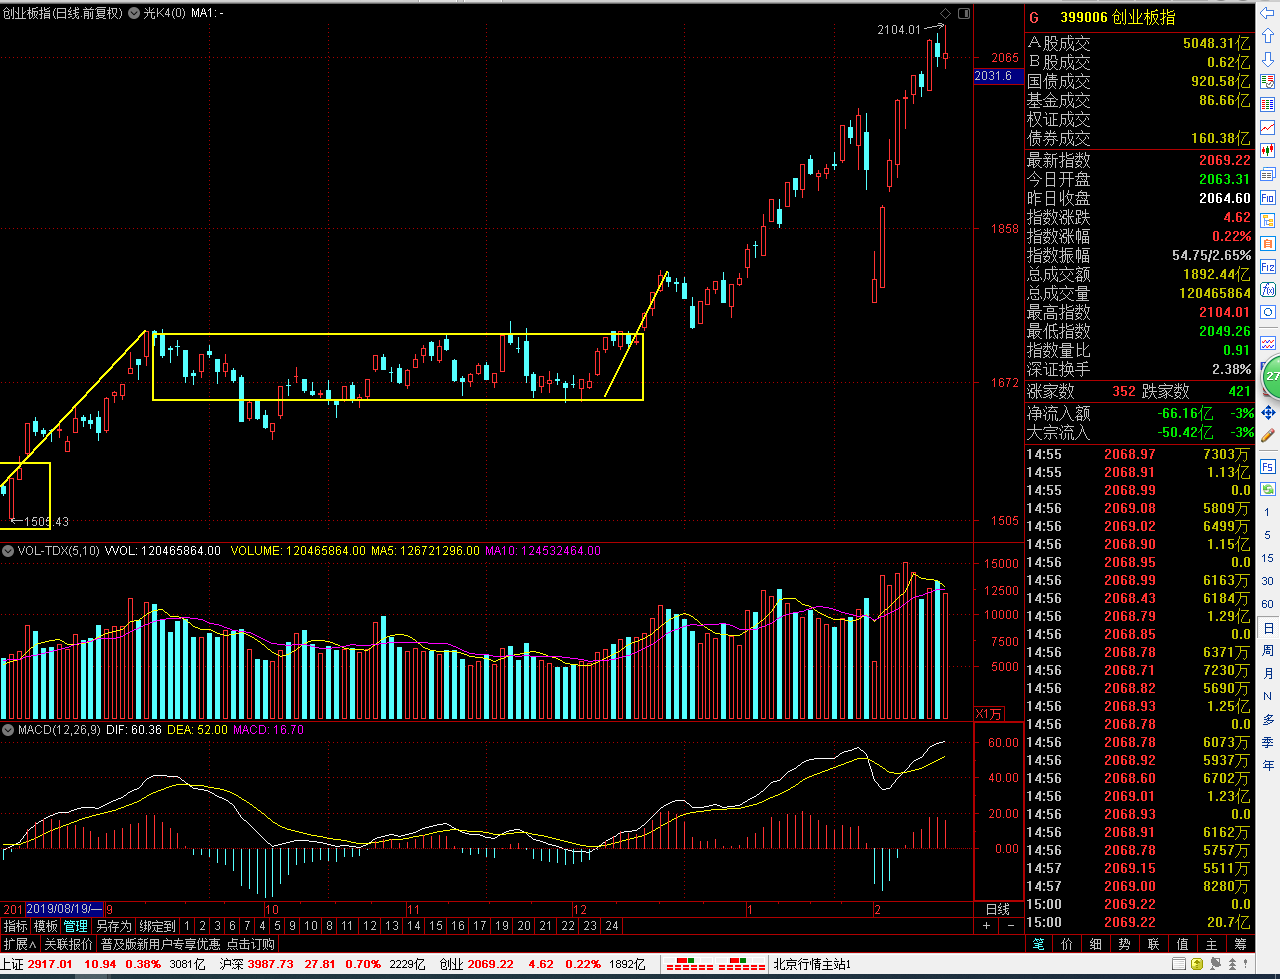Open the 日线 period selector

[x=998, y=909]
